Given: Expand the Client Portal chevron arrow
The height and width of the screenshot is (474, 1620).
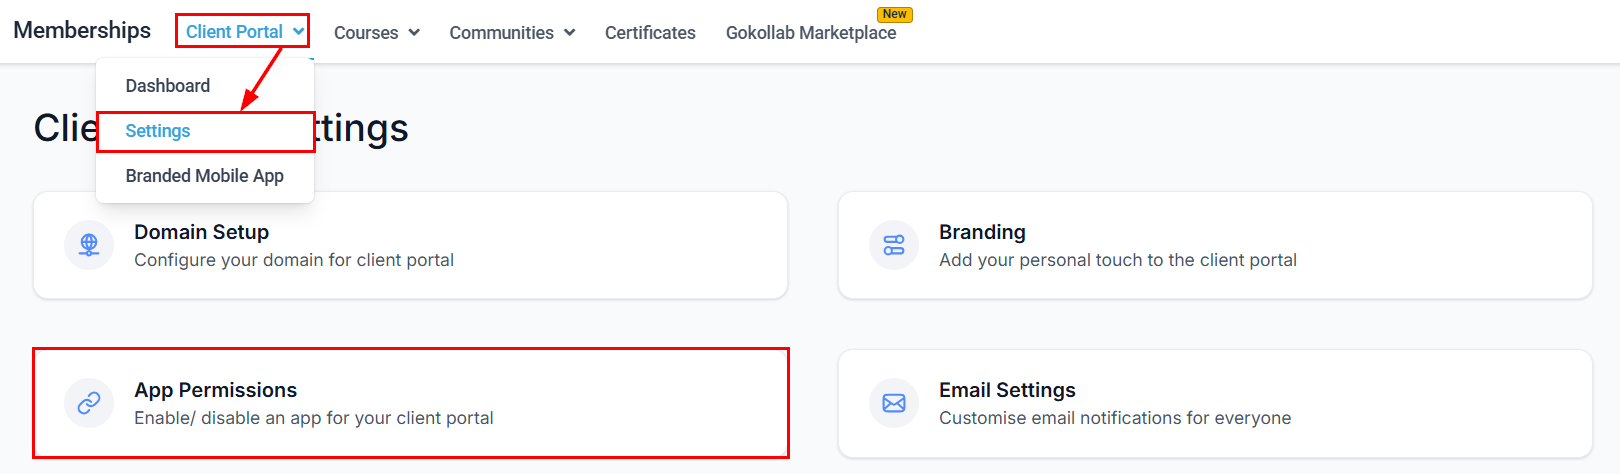Looking at the screenshot, I should [299, 31].
